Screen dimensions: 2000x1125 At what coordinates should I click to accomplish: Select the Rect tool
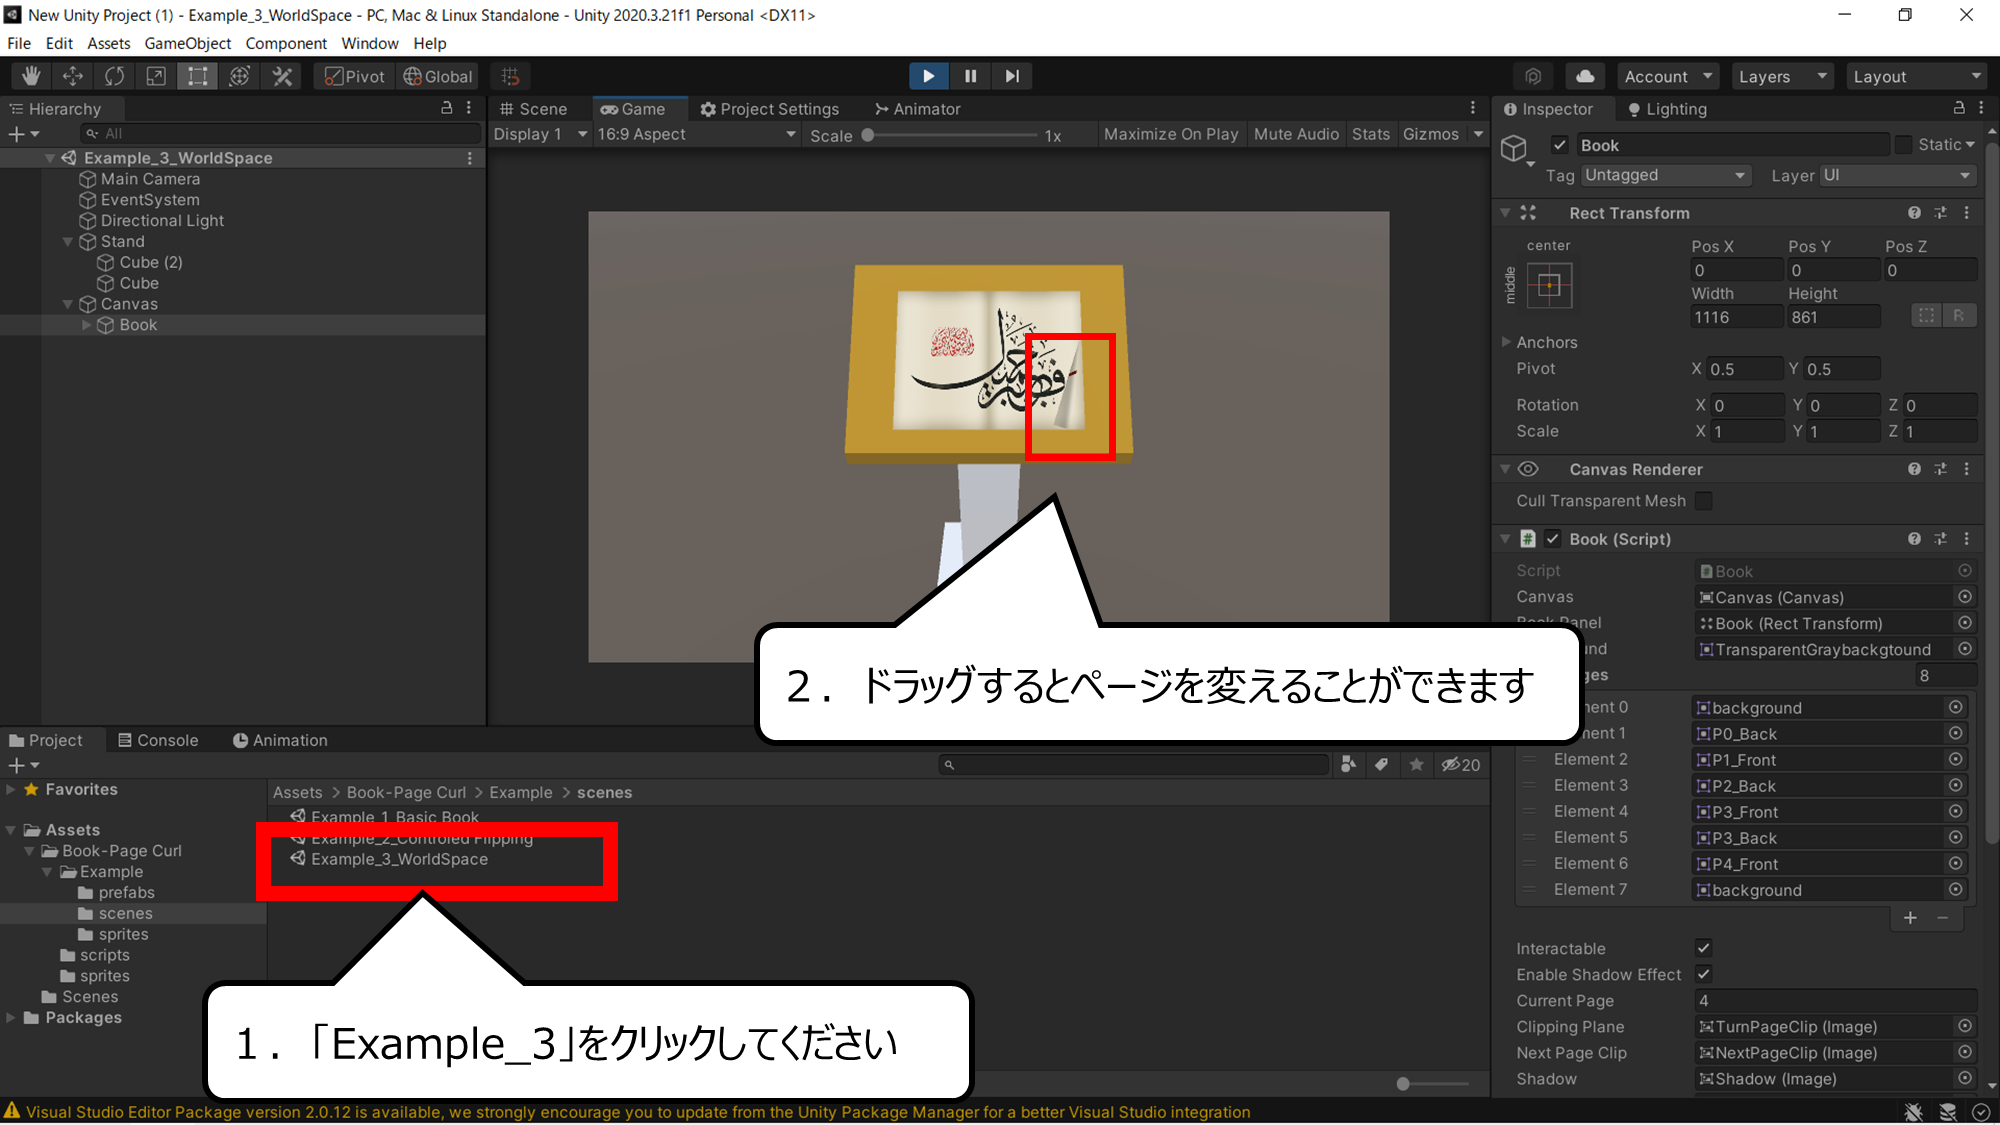(x=198, y=76)
